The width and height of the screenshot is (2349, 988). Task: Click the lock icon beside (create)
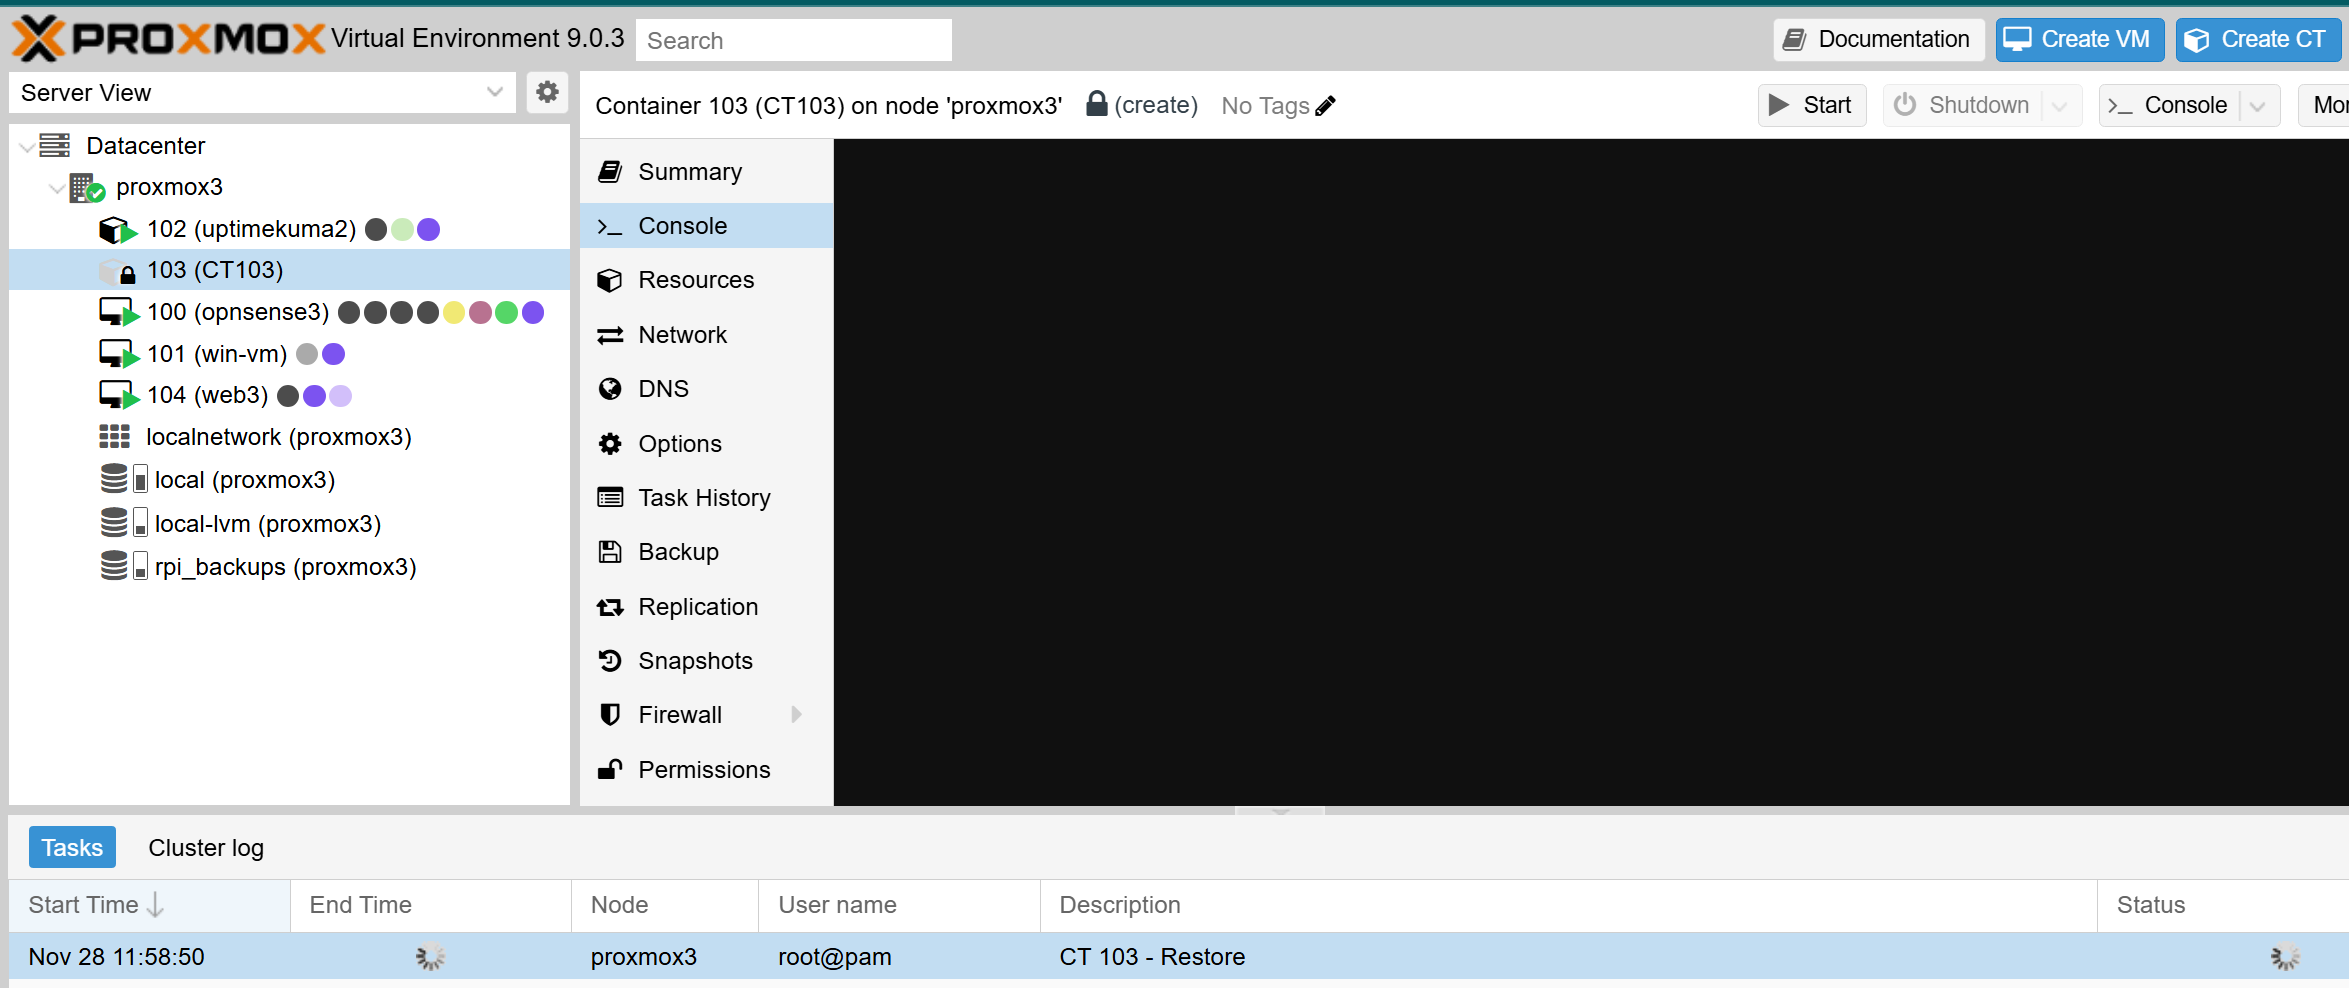1097,104
